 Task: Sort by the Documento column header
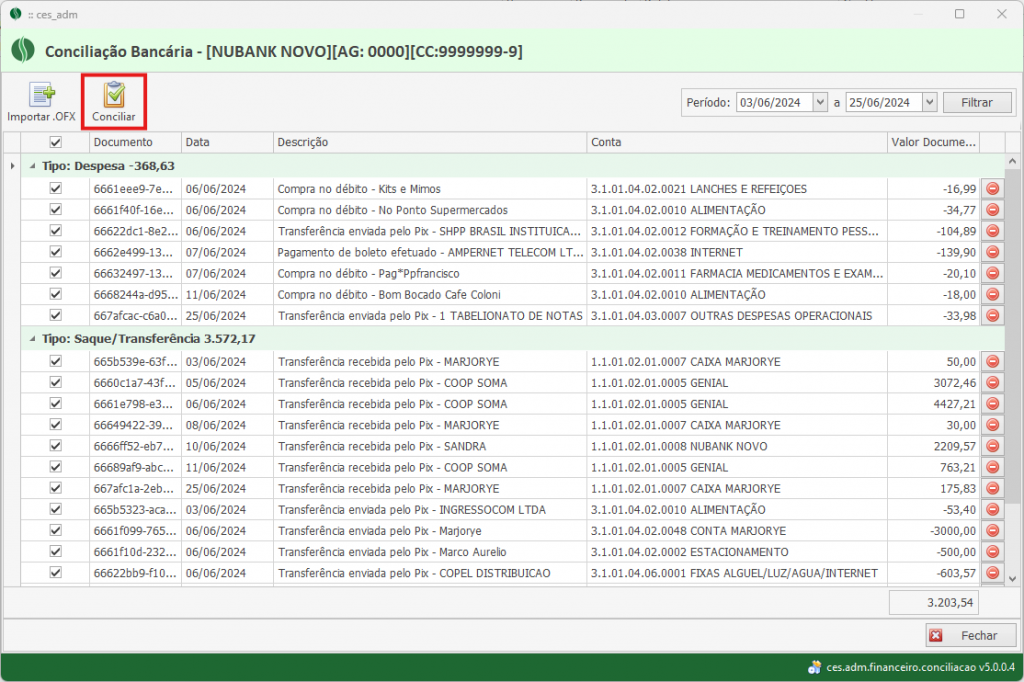(135, 142)
